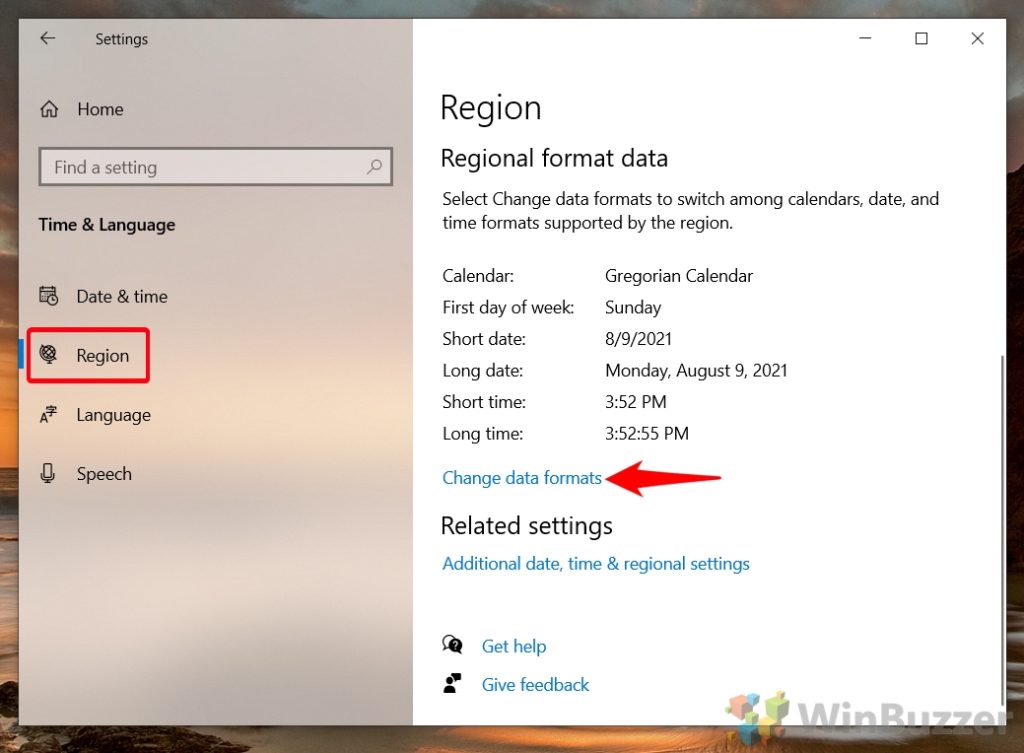Open Home in Settings sidebar
Viewport: 1024px width, 753px height.
(100, 109)
